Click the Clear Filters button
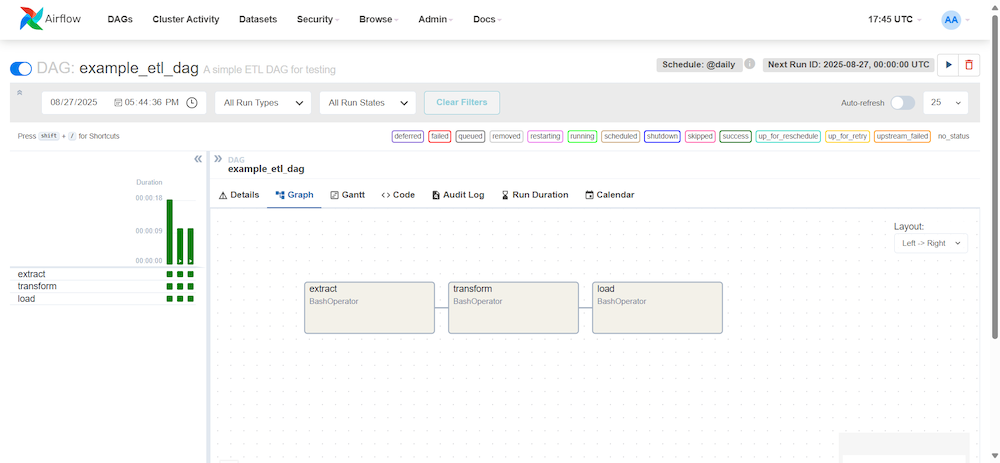 coord(462,103)
